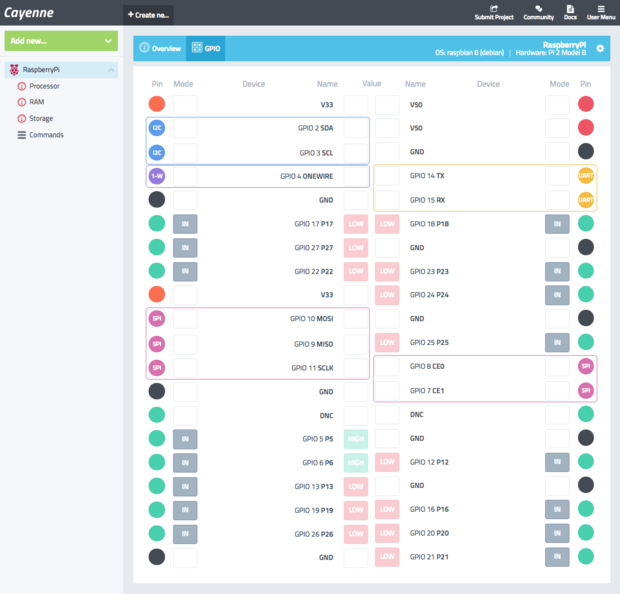This screenshot has width=620, height=594.
Task: Click the green pin circle for GPIO 17
Action: 157,223
